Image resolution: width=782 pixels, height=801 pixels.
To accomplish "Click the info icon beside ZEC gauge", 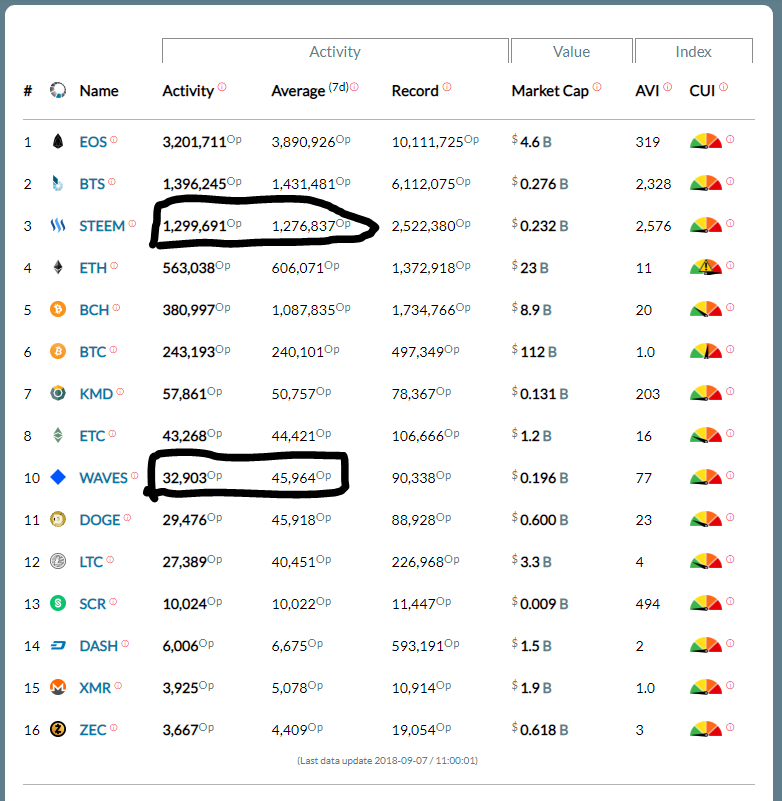I will tap(730, 727).
